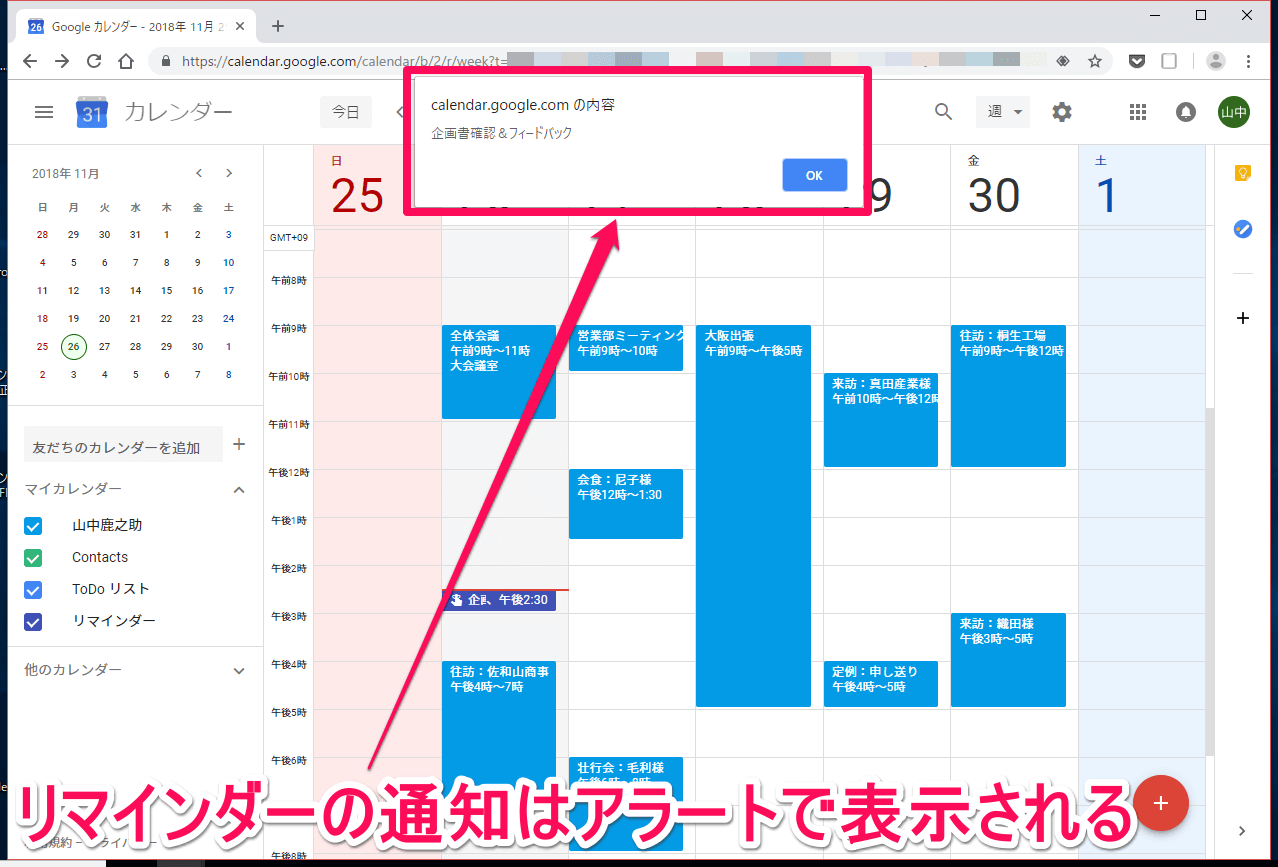The width and height of the screenshot is (1278, 867).
Task: Open the 週 view dropdown
Action: (1004, 112)
